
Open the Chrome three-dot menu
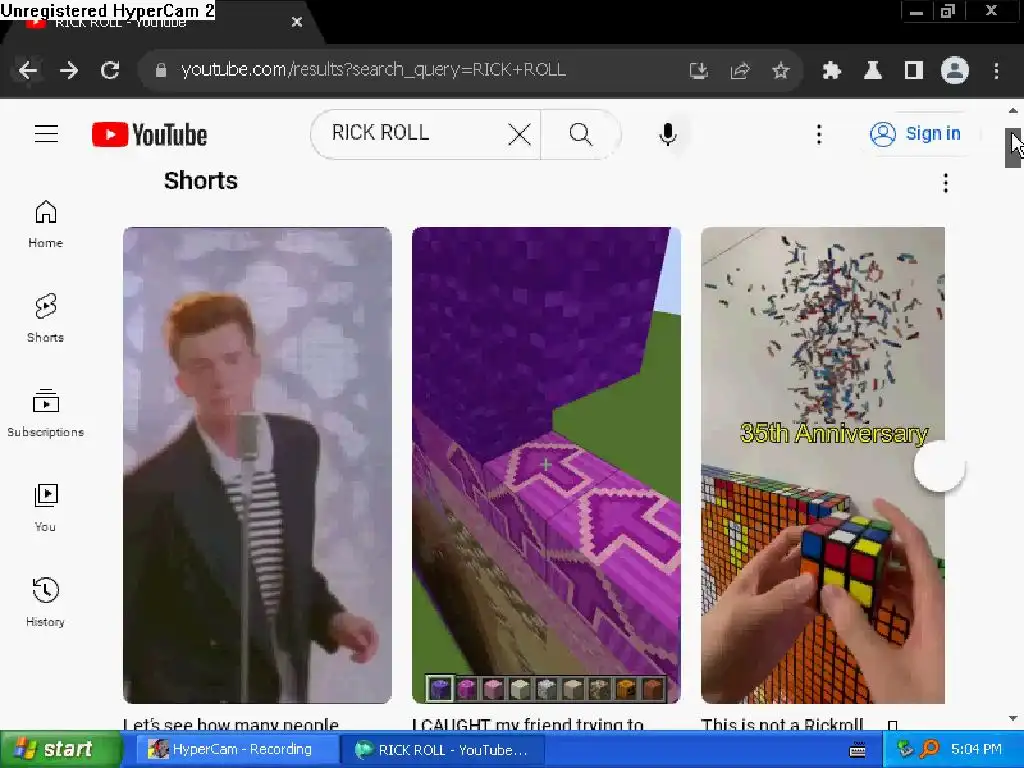point(996,71)
